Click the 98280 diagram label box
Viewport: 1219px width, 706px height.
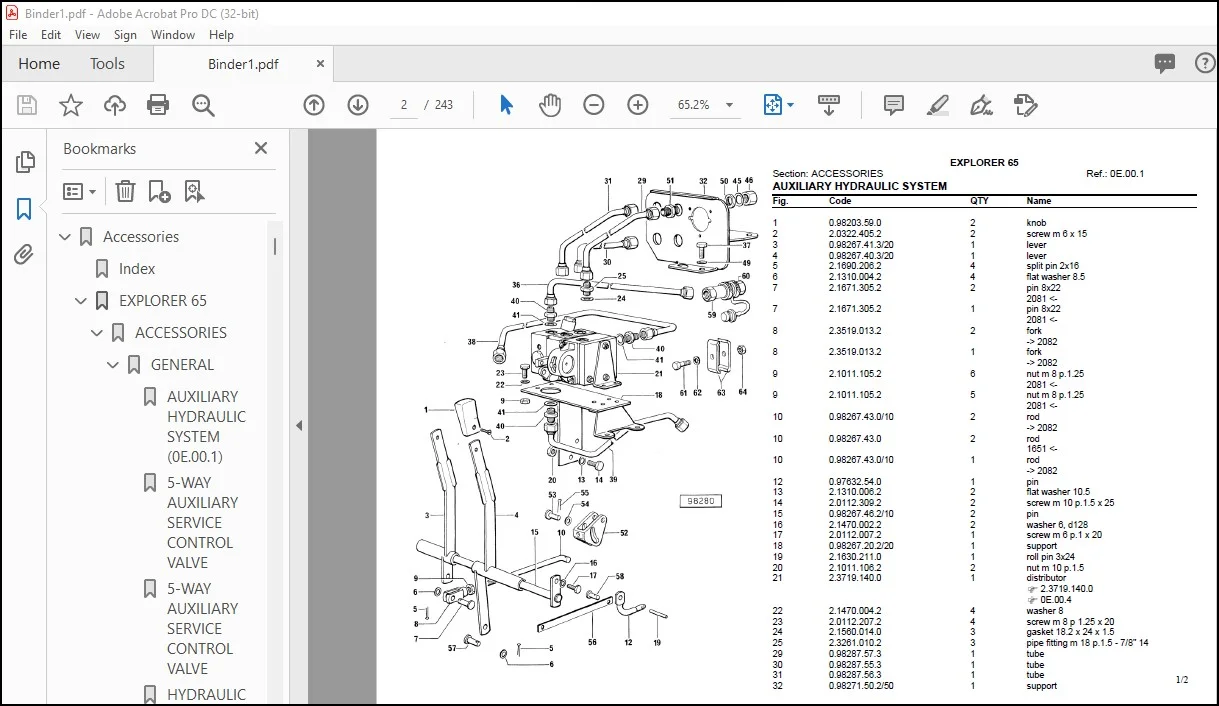coord(699,501)
